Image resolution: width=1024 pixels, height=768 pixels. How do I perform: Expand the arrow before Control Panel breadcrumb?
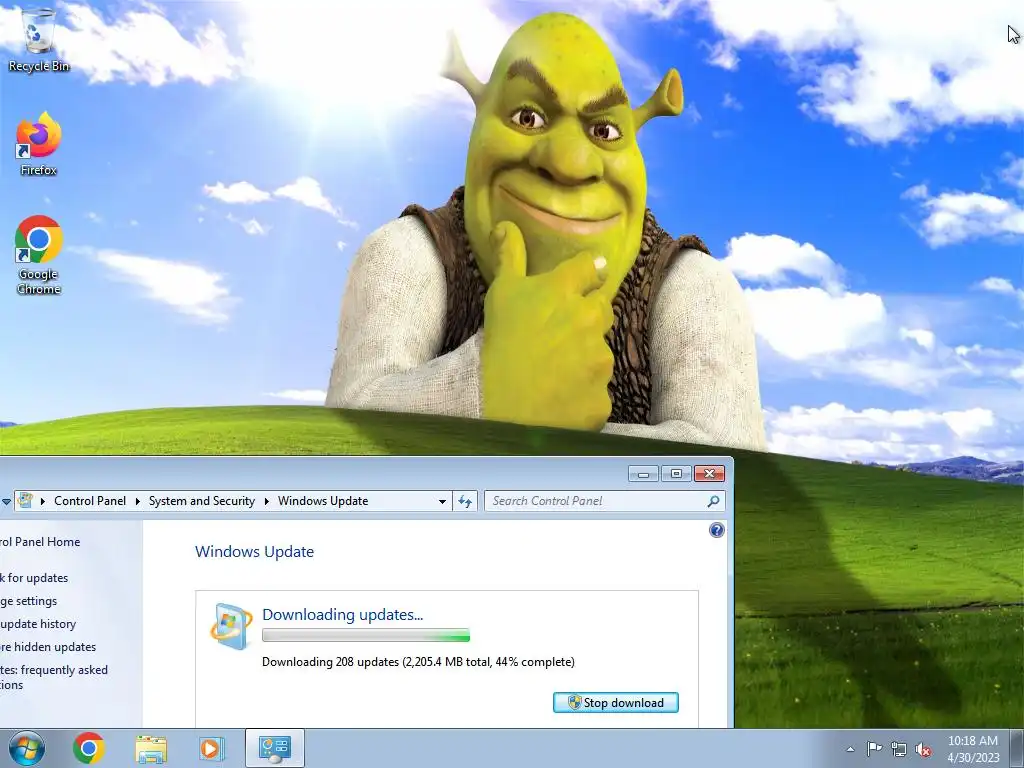point(43,502)
